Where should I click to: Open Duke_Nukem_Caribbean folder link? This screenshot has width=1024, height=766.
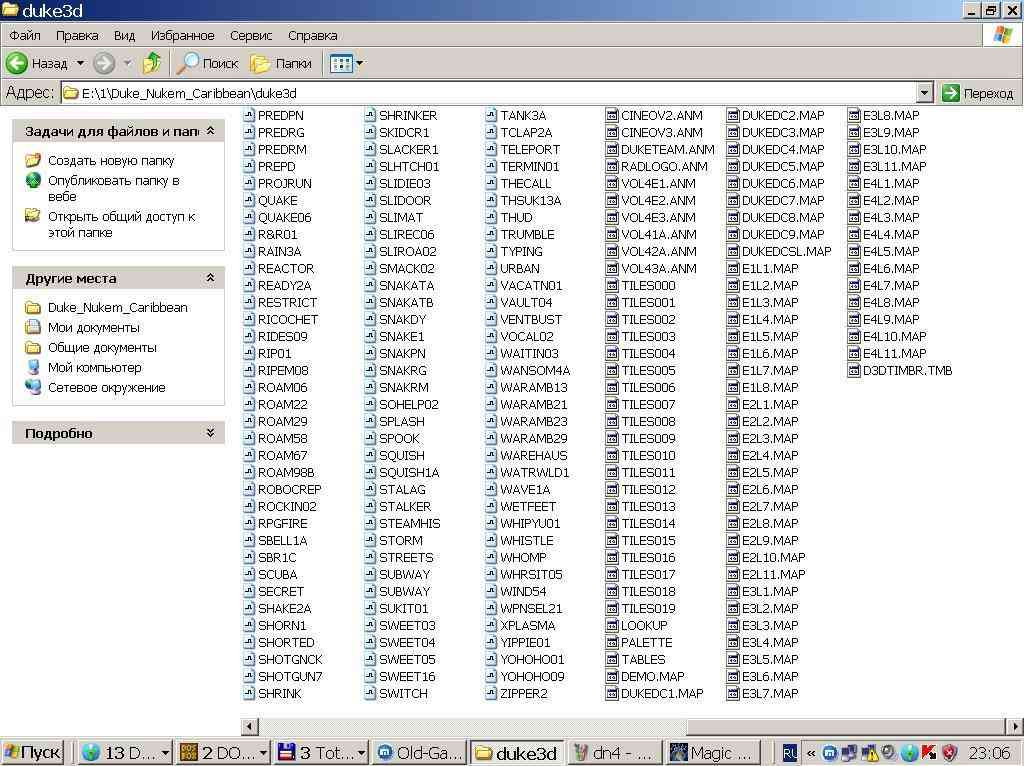pos(118,307)
